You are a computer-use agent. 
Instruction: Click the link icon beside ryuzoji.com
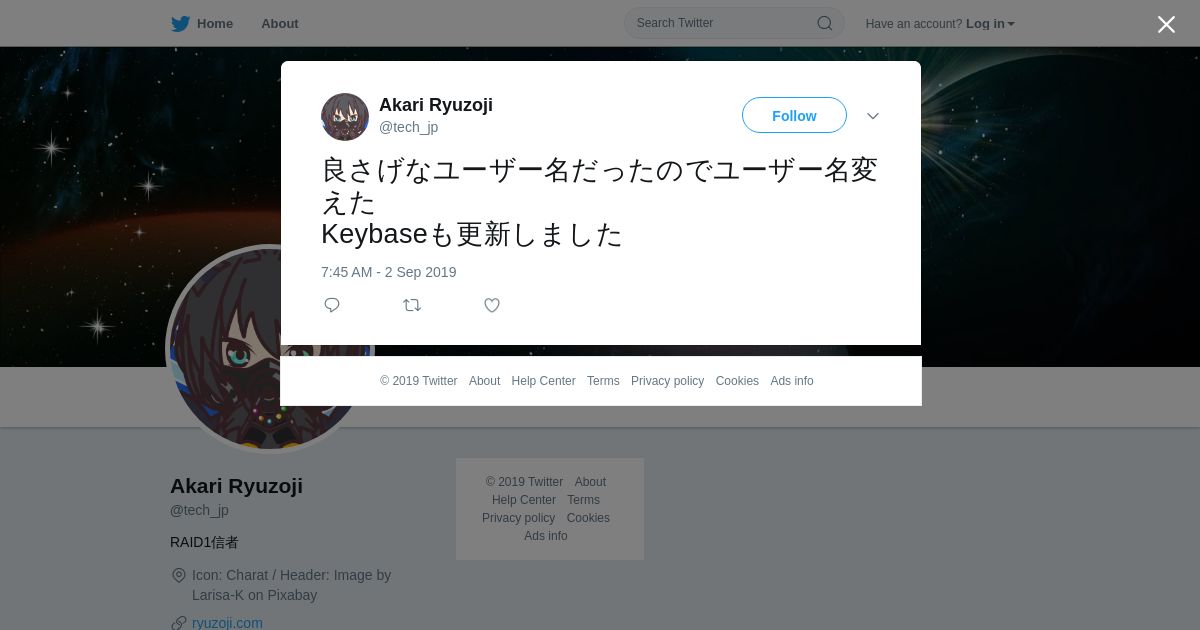[x=179, y=623]
